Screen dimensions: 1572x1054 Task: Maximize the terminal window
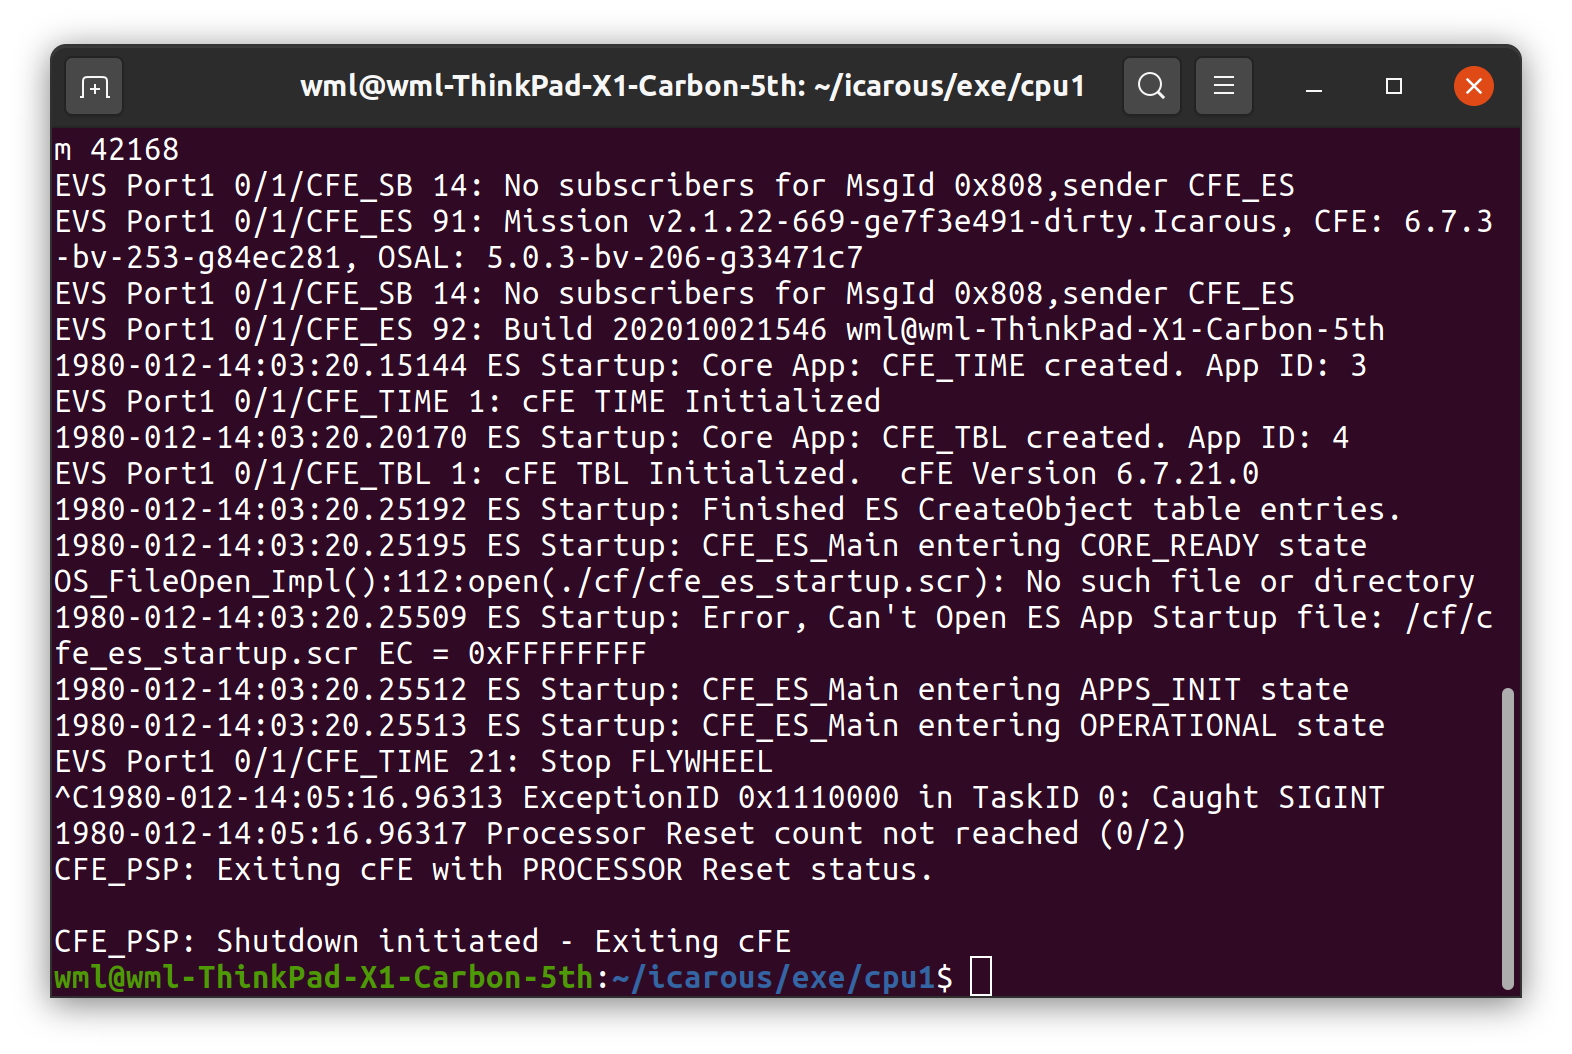pos(1393,87)
